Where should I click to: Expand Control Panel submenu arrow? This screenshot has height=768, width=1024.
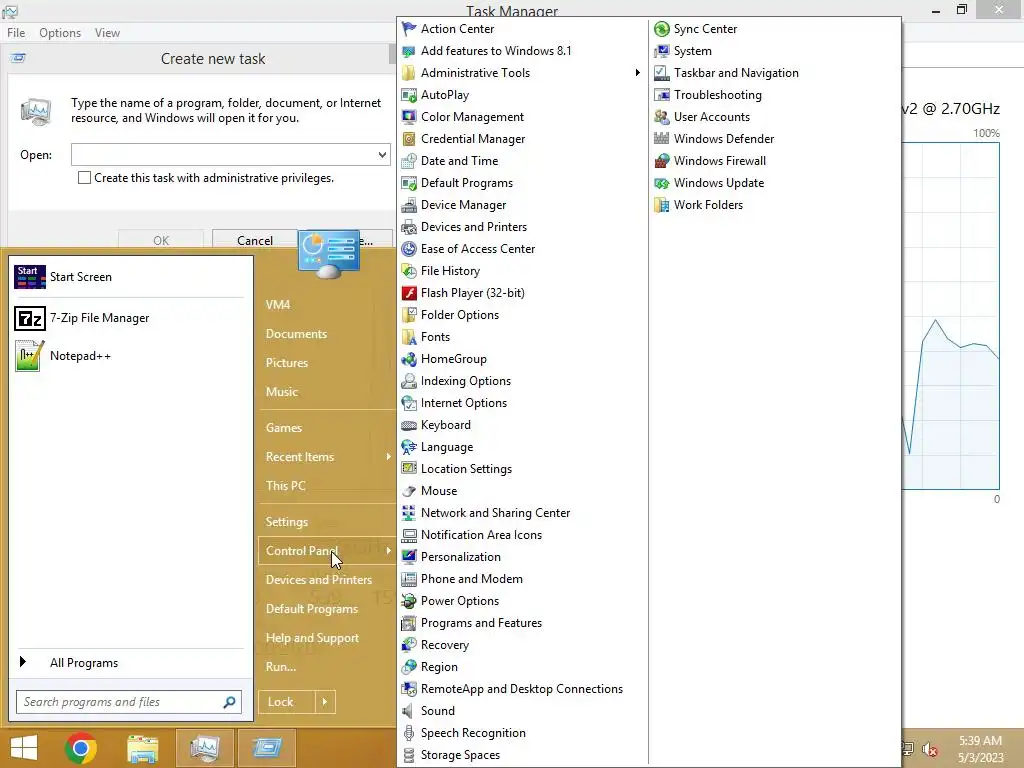[388, 551]
